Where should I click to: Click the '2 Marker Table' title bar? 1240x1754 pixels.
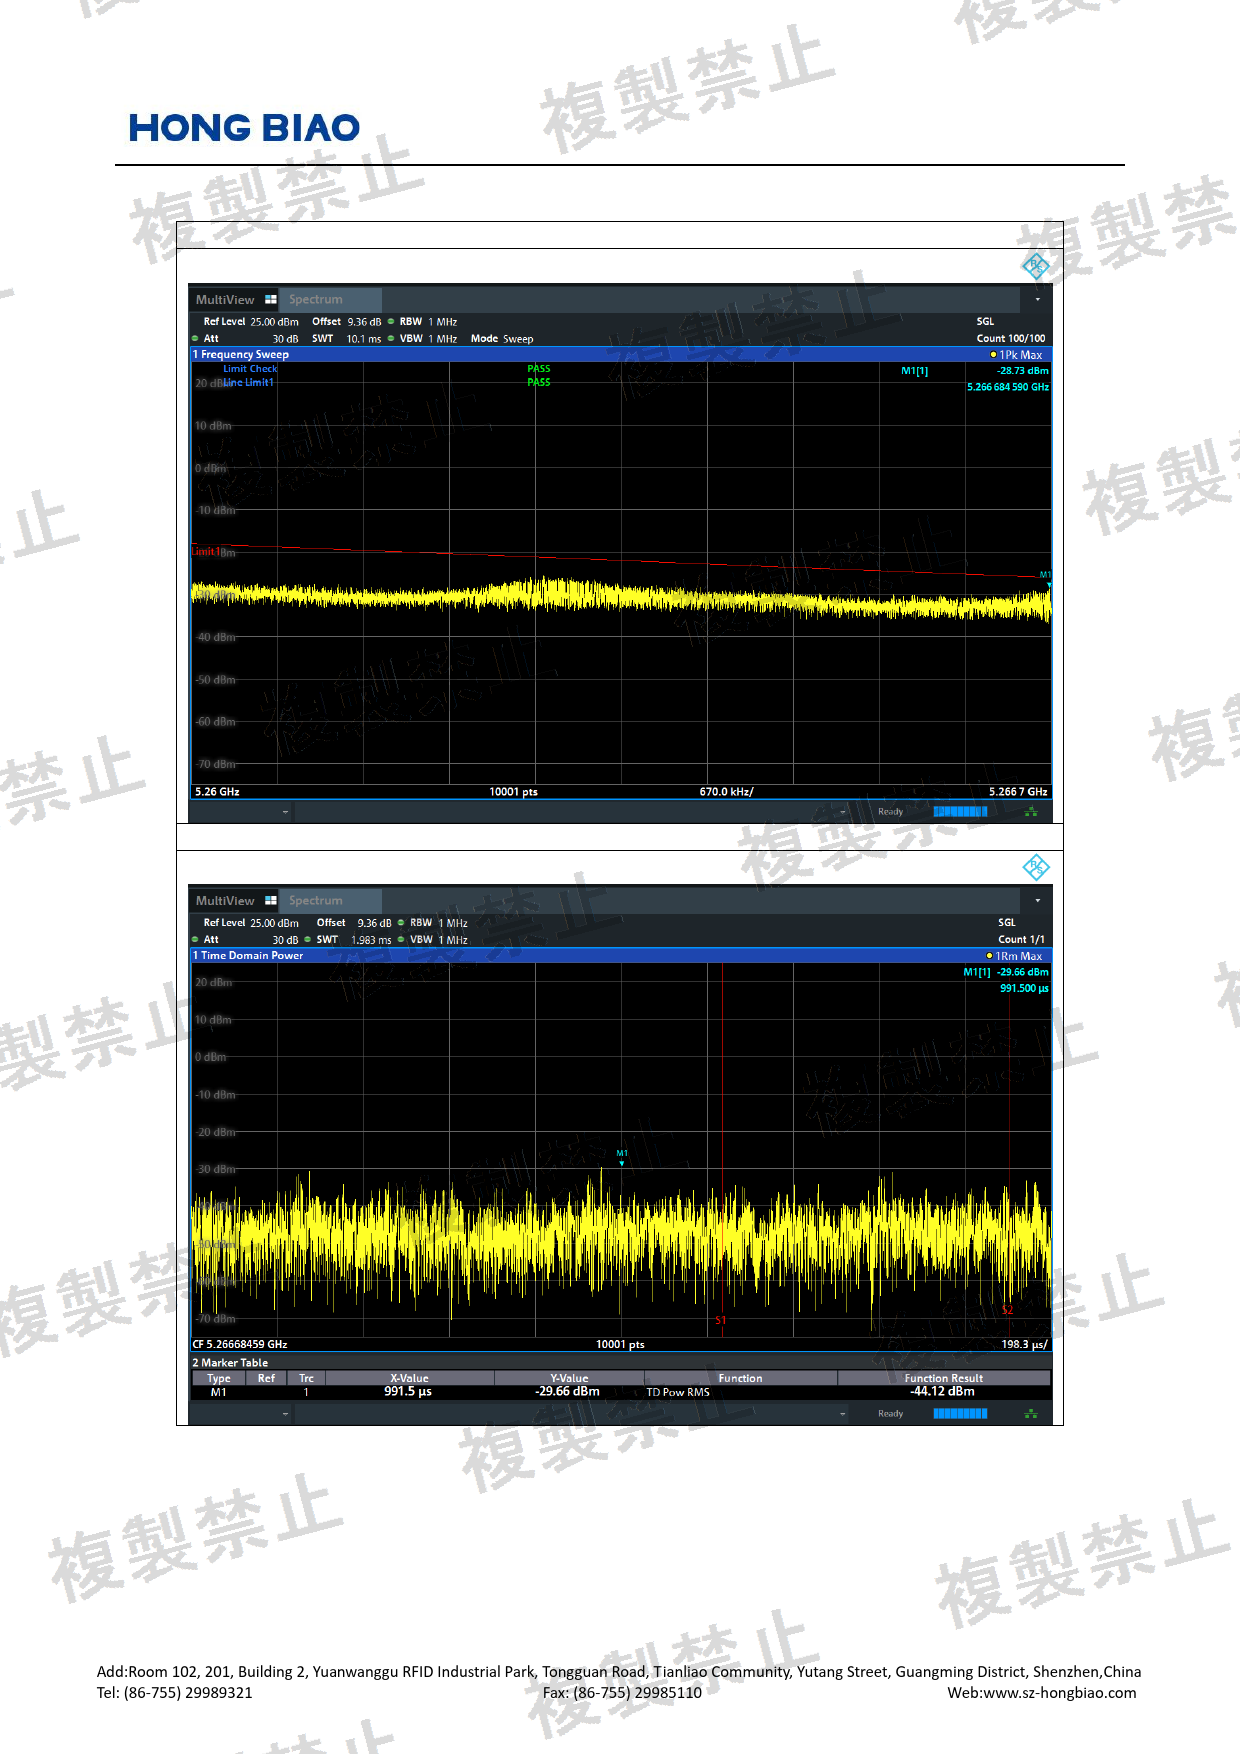tap(620, 1363)
